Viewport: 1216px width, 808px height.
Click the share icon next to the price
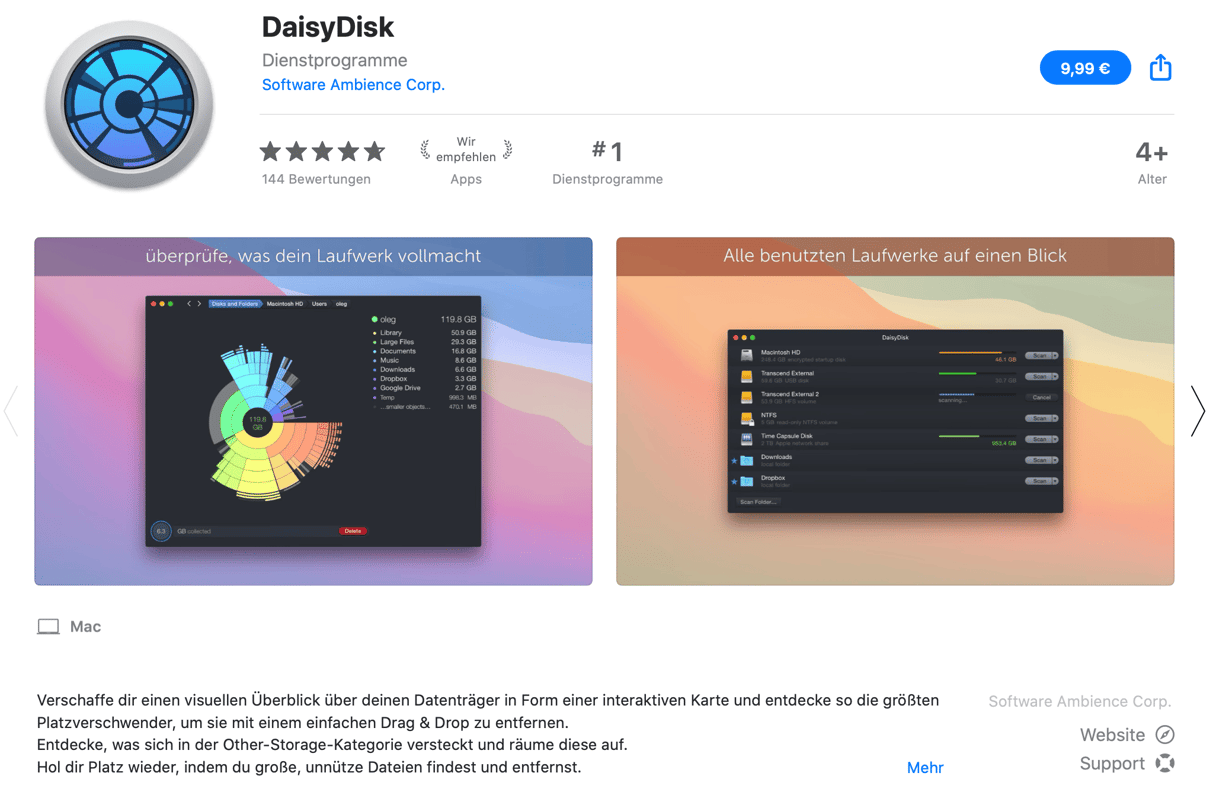tap(1160, 67)
